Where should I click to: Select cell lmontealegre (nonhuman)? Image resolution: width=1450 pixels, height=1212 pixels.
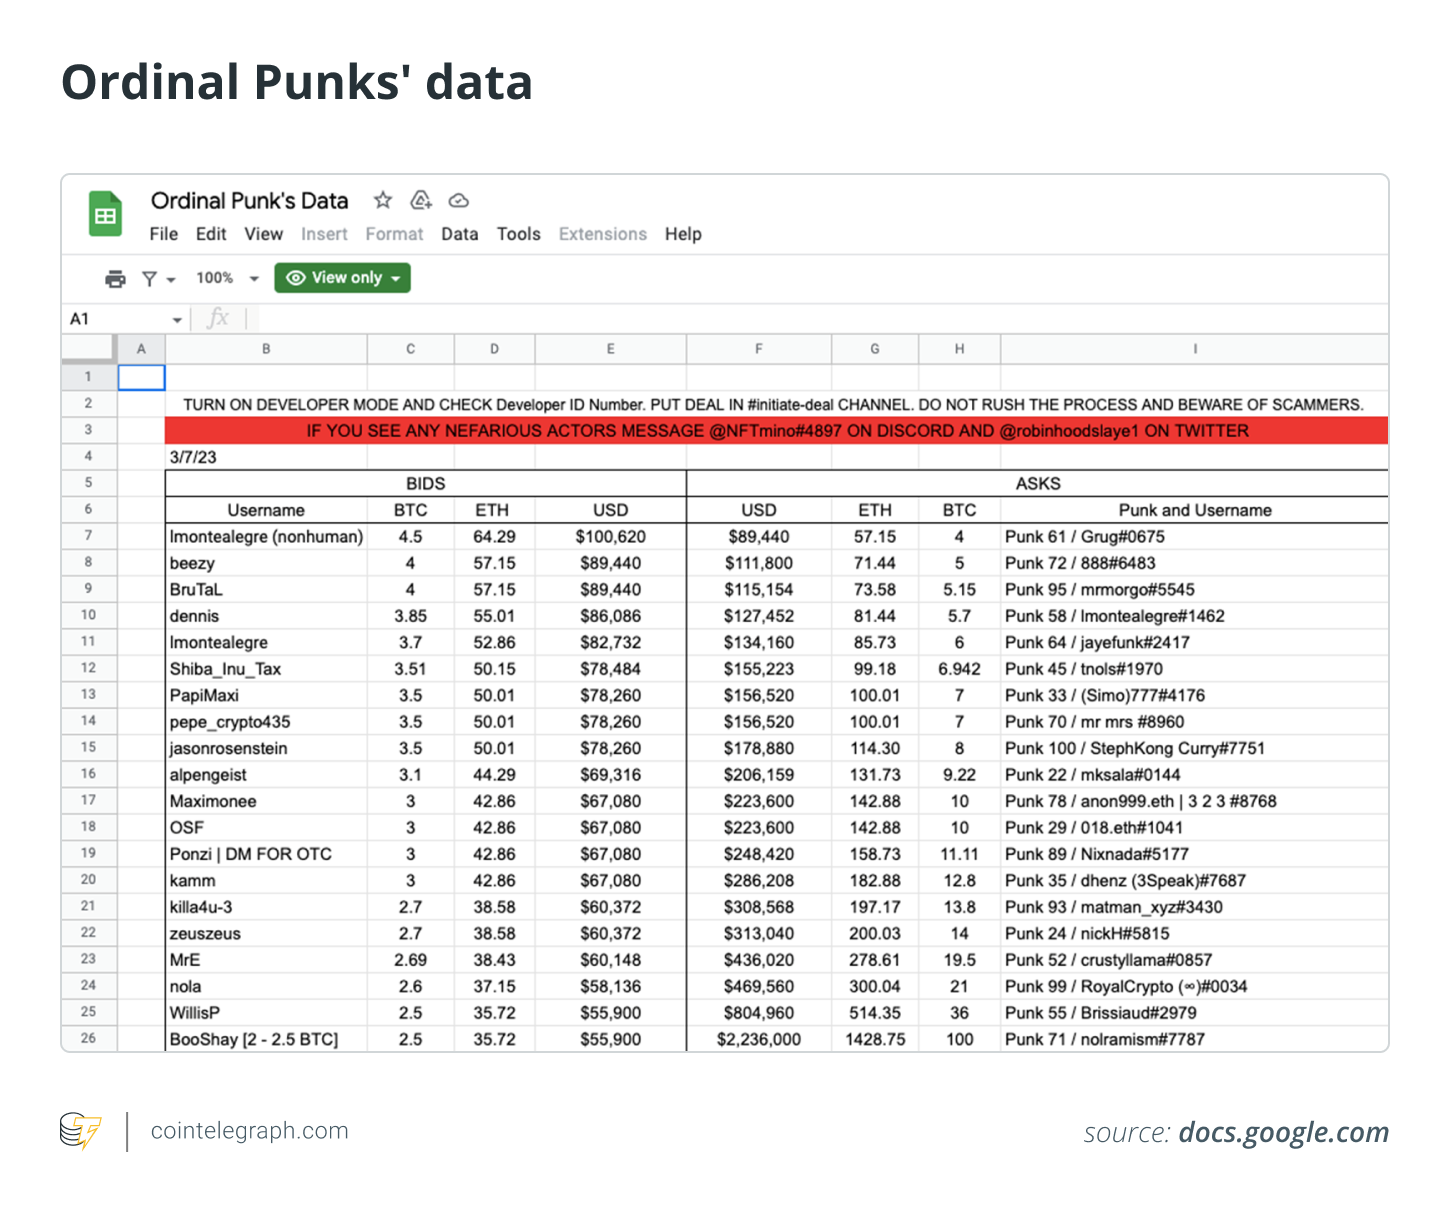(x=266, y=536)
